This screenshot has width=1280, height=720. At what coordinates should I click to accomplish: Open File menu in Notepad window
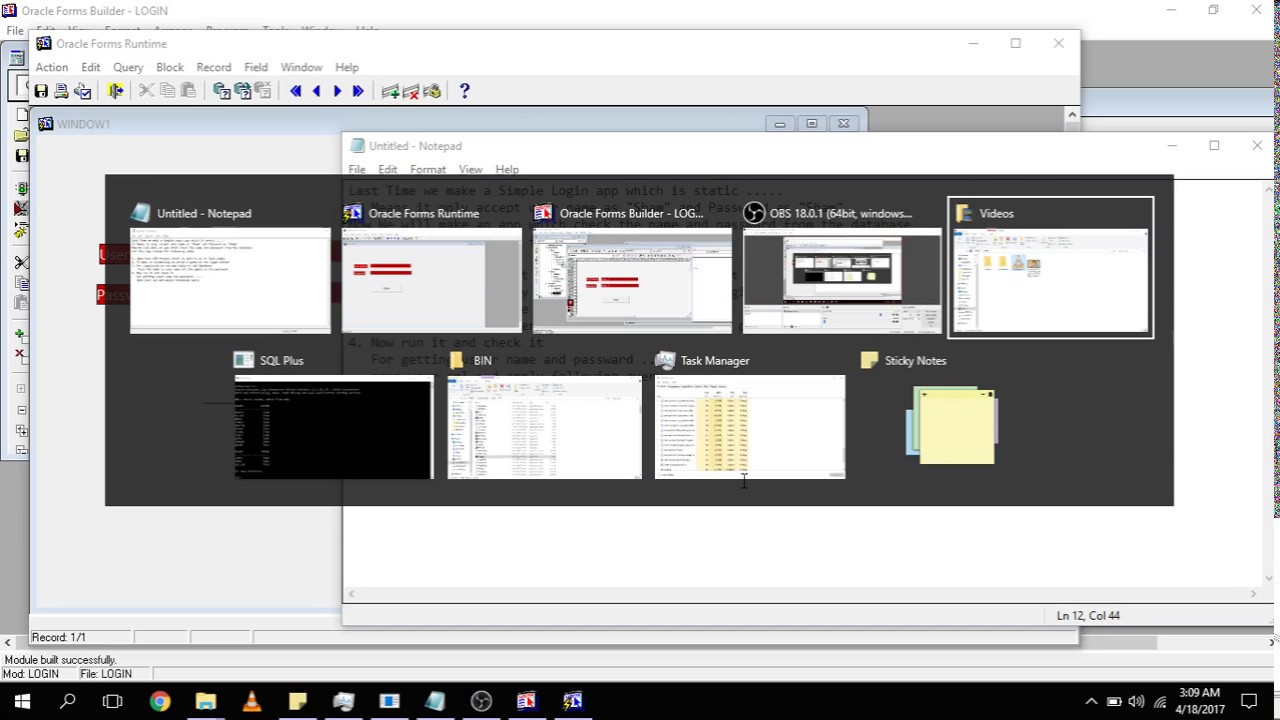click(357, 170)
